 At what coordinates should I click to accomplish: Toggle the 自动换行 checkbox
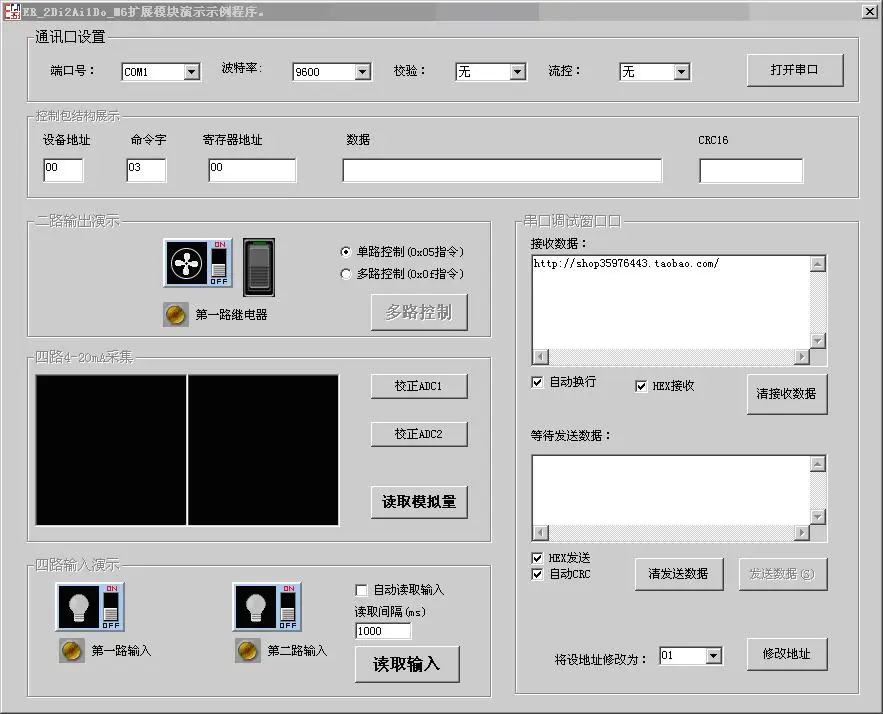[537, 382]
